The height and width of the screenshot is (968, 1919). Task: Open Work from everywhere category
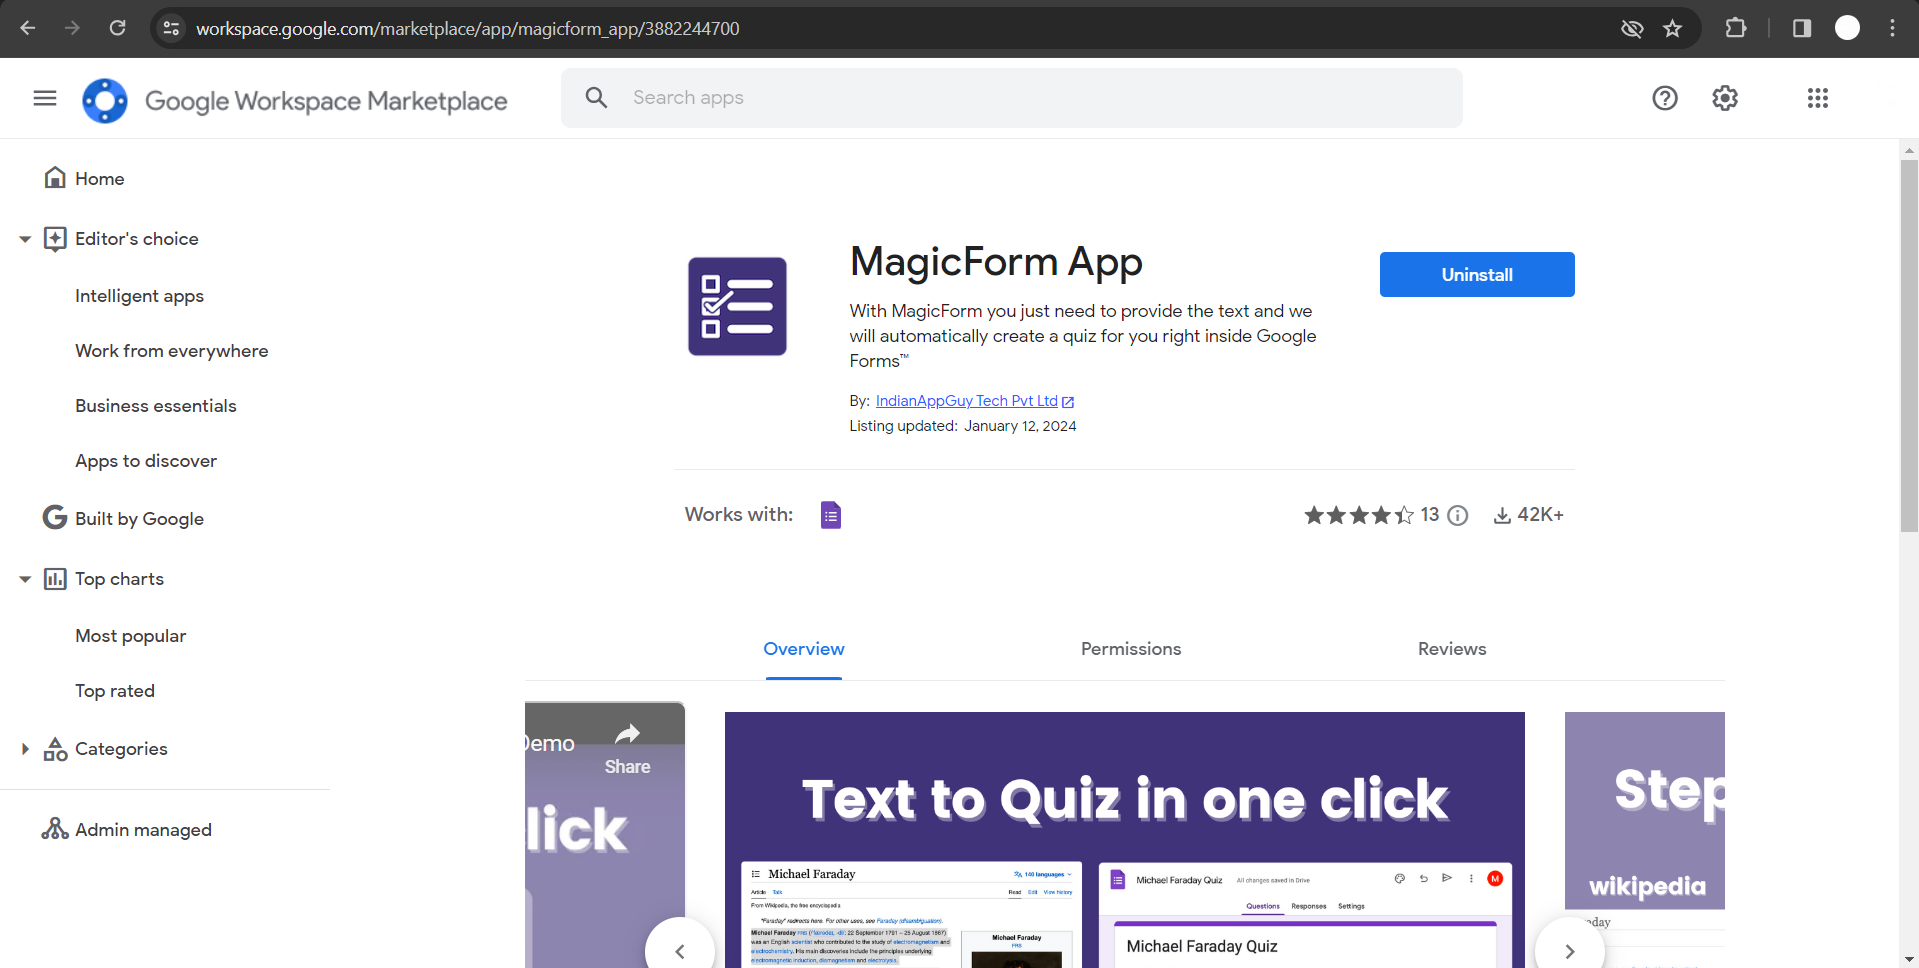[x=172, y=351]
